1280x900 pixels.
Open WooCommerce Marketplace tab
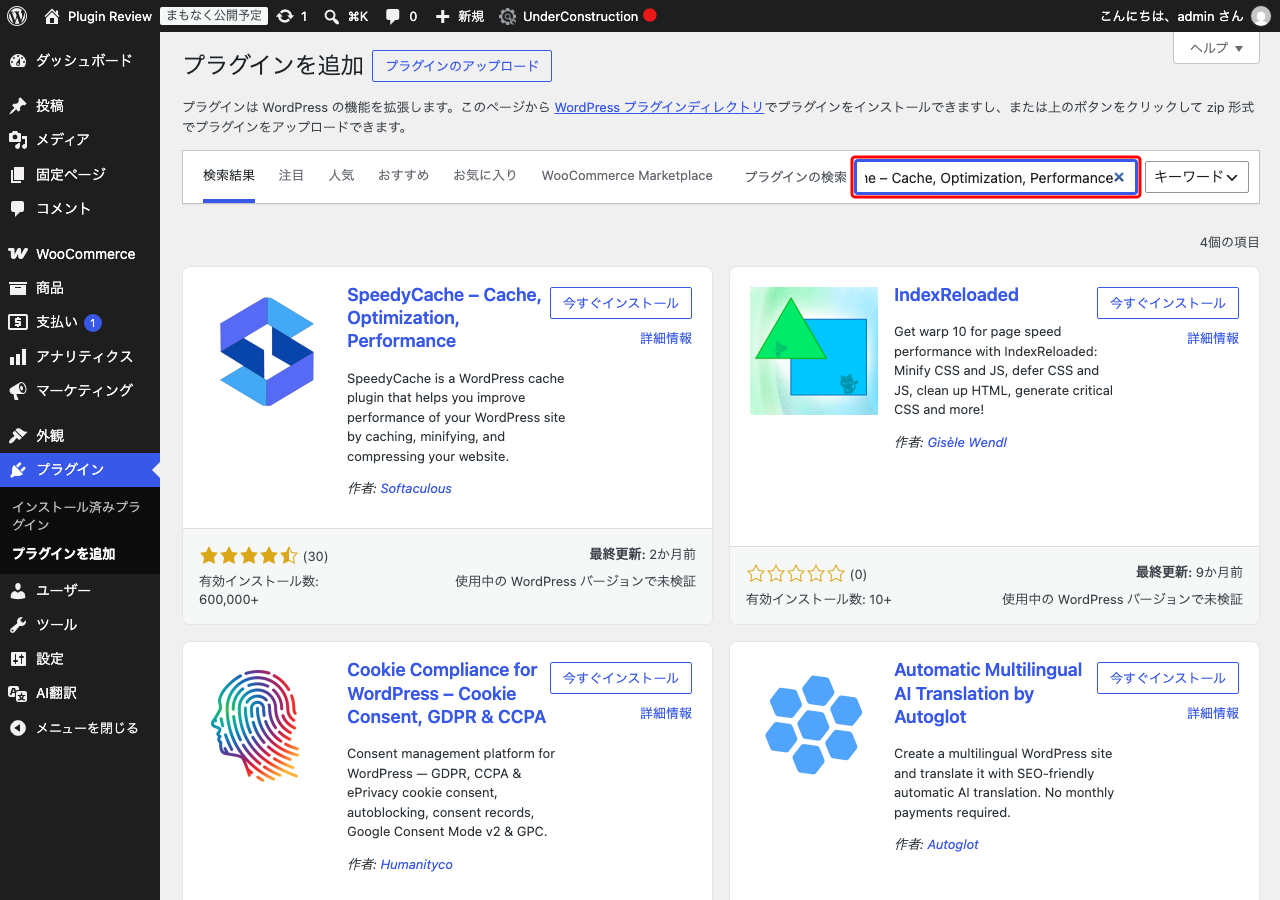[627, 176]
